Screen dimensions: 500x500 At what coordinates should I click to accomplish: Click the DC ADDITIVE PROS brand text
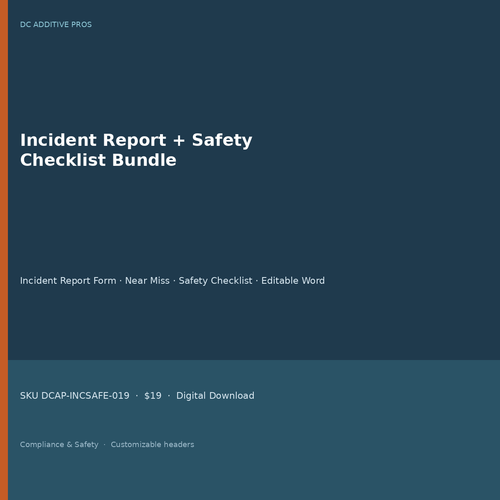56,25
